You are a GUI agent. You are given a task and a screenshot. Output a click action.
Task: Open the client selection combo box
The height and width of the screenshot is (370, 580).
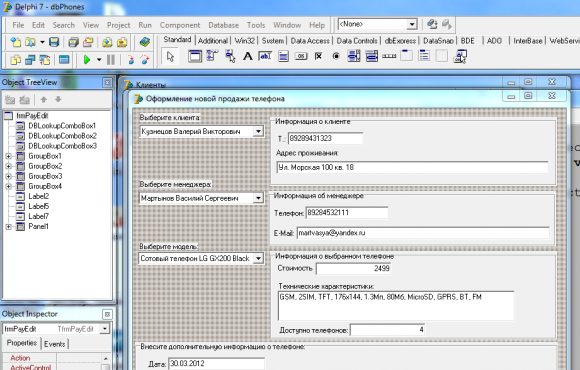click(259, 131)
